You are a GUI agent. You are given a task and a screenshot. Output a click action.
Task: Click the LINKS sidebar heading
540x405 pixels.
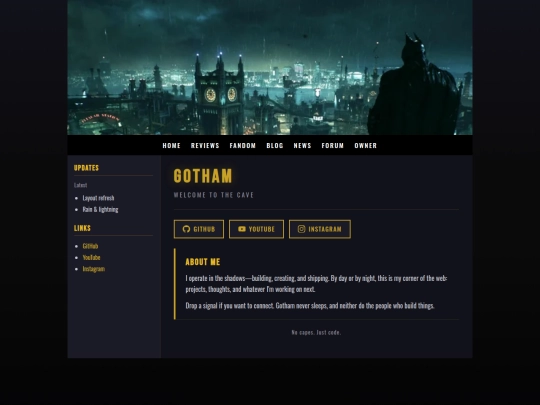tap(82, 228)
